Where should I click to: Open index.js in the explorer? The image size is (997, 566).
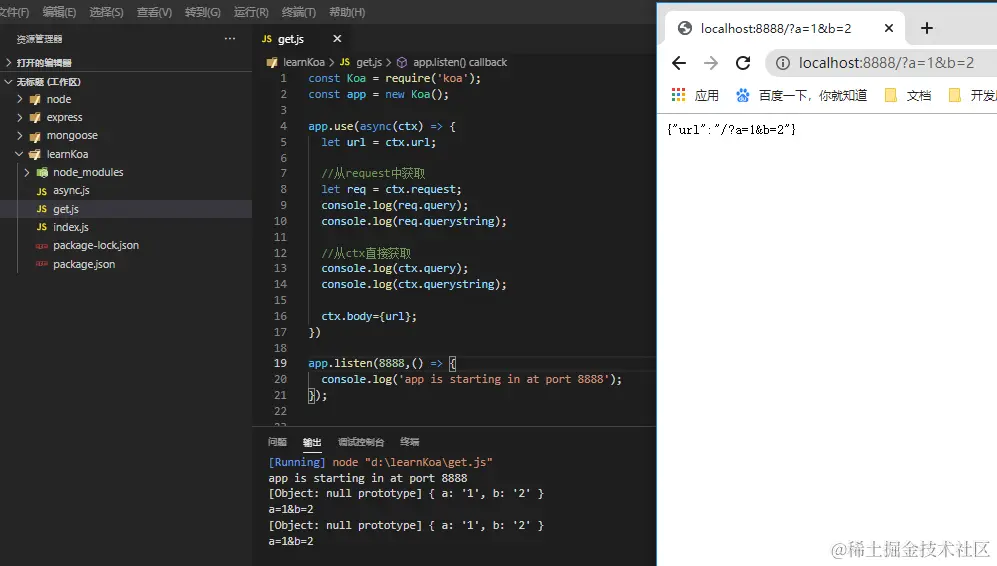71,227
